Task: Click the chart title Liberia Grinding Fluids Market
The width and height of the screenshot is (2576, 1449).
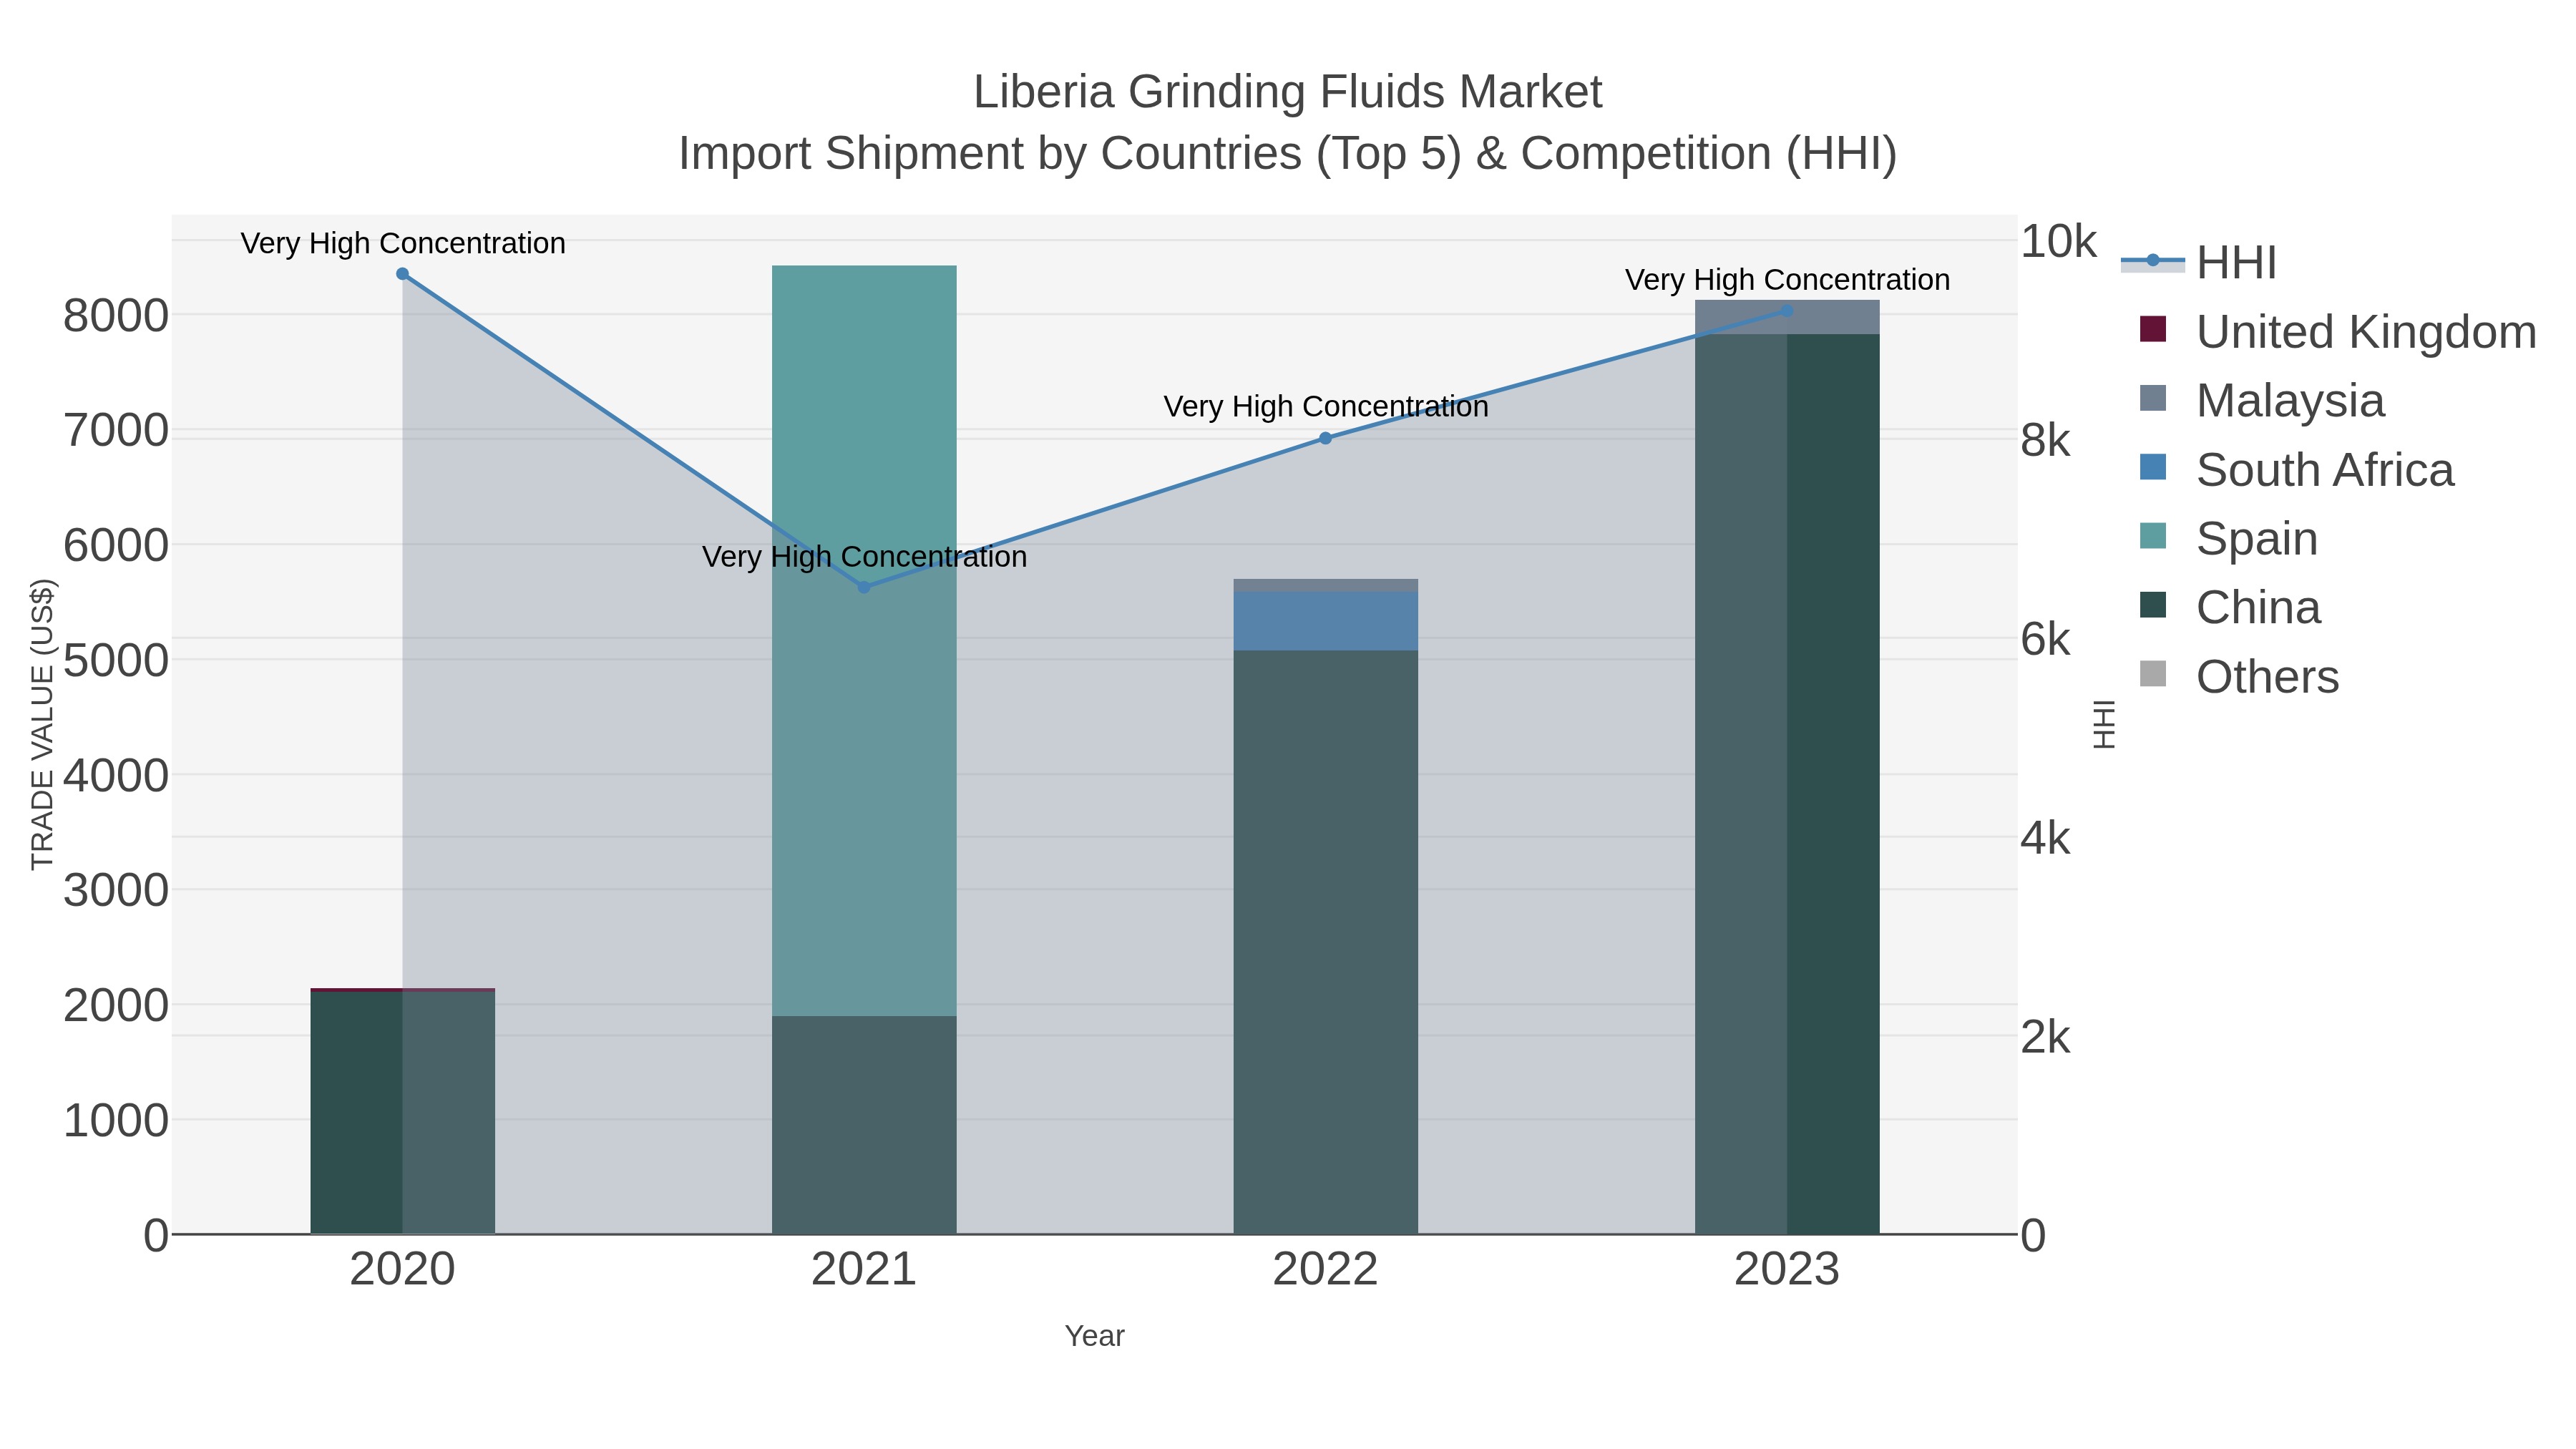Action: (x=1288, y=92)
